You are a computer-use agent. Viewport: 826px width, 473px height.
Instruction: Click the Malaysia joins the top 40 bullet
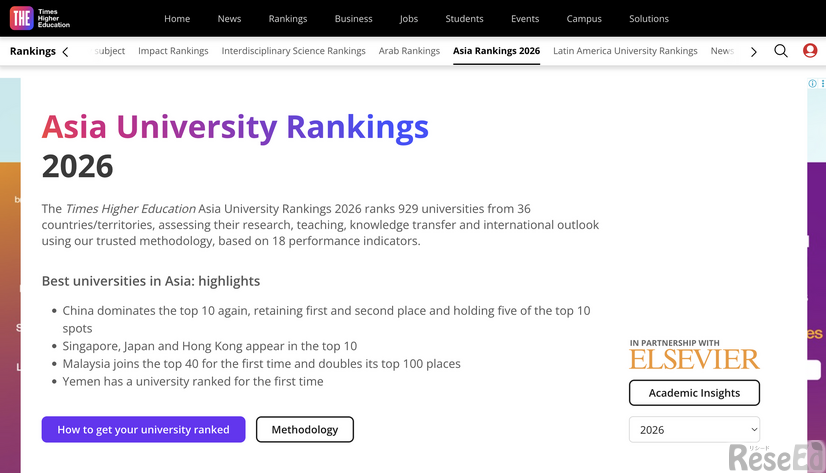click(261, 364)
